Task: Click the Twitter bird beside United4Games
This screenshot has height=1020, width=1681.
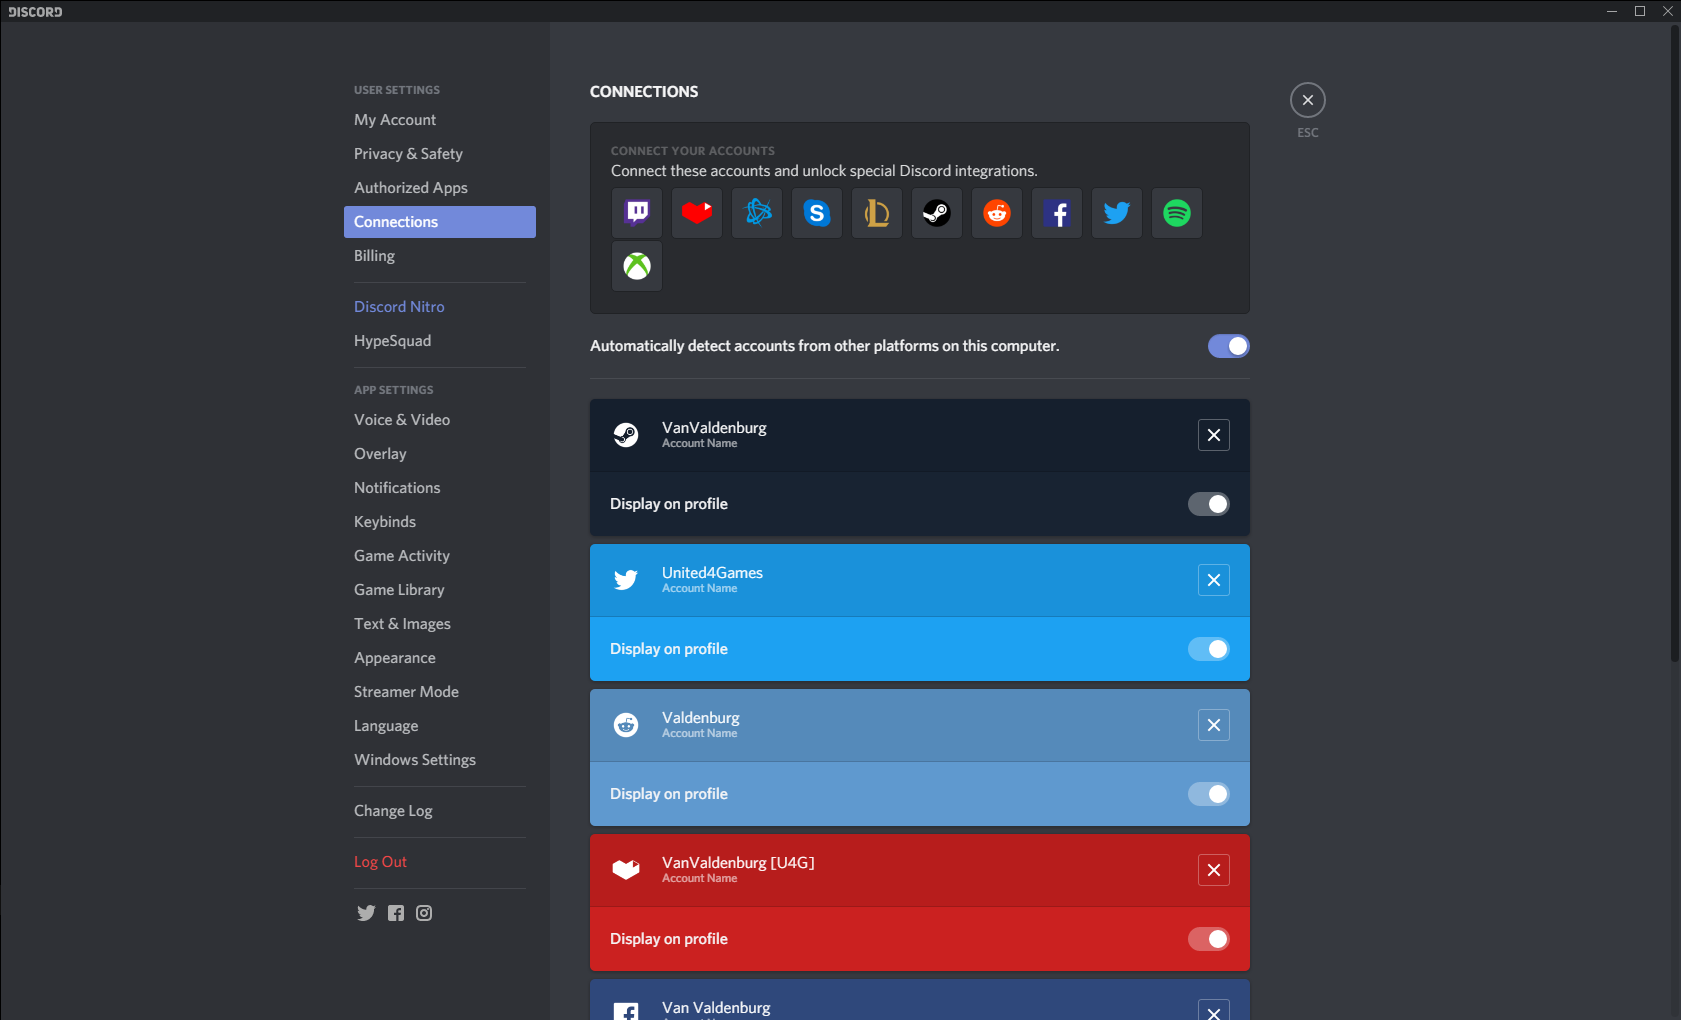Action: (x=626, y=580)
